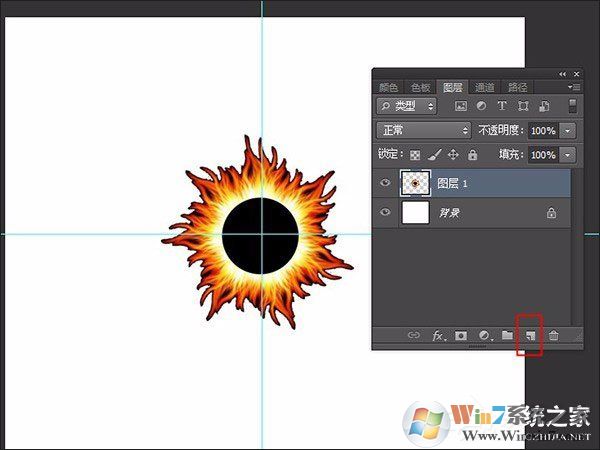600x450 pixels.
Task: Open the 色板 swatches tab
Action: coord(421,87)
